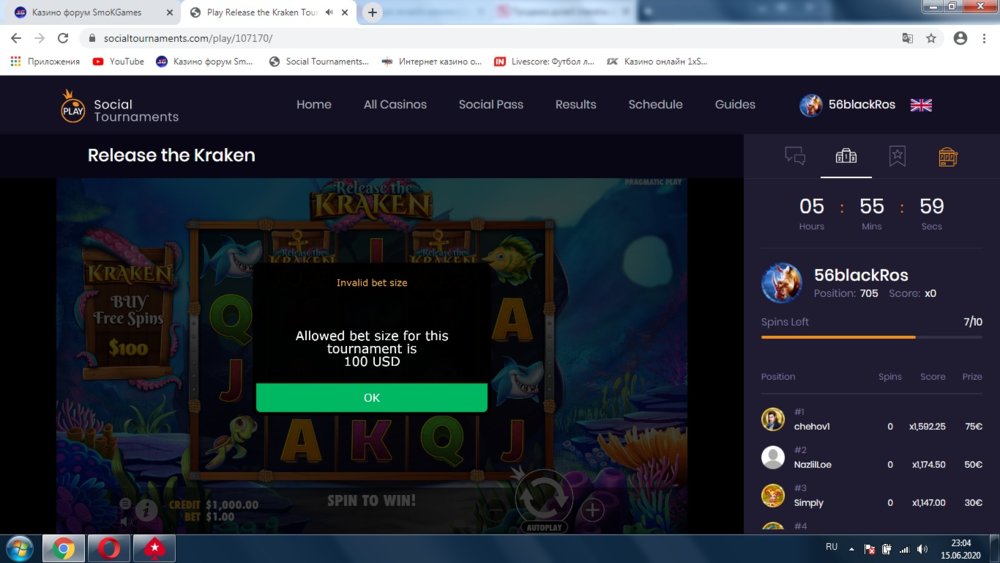Toggle the game sound speaker icon
Screen dimensions: 1000x563
[124, 522]
